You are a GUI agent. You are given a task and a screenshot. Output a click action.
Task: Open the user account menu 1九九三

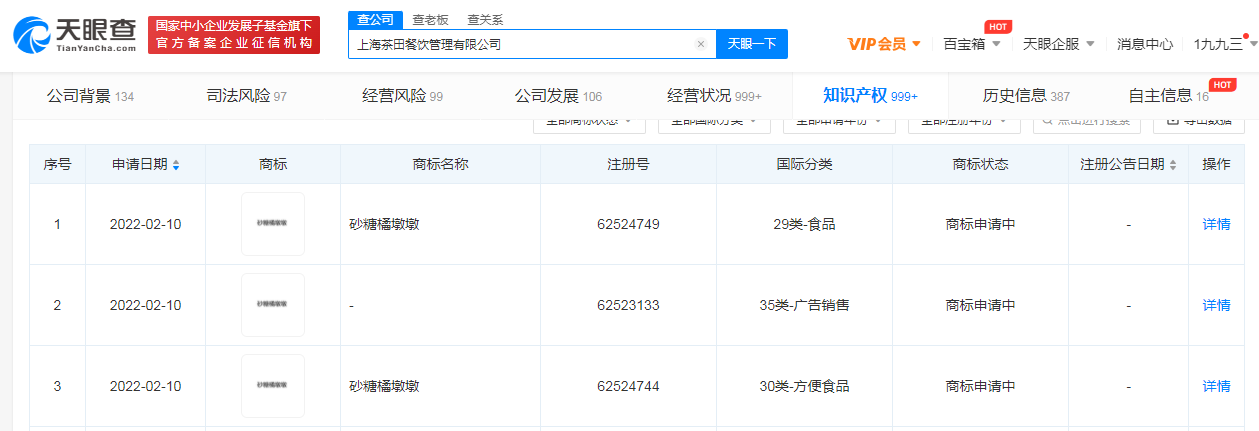click(x=1223, y=44)
